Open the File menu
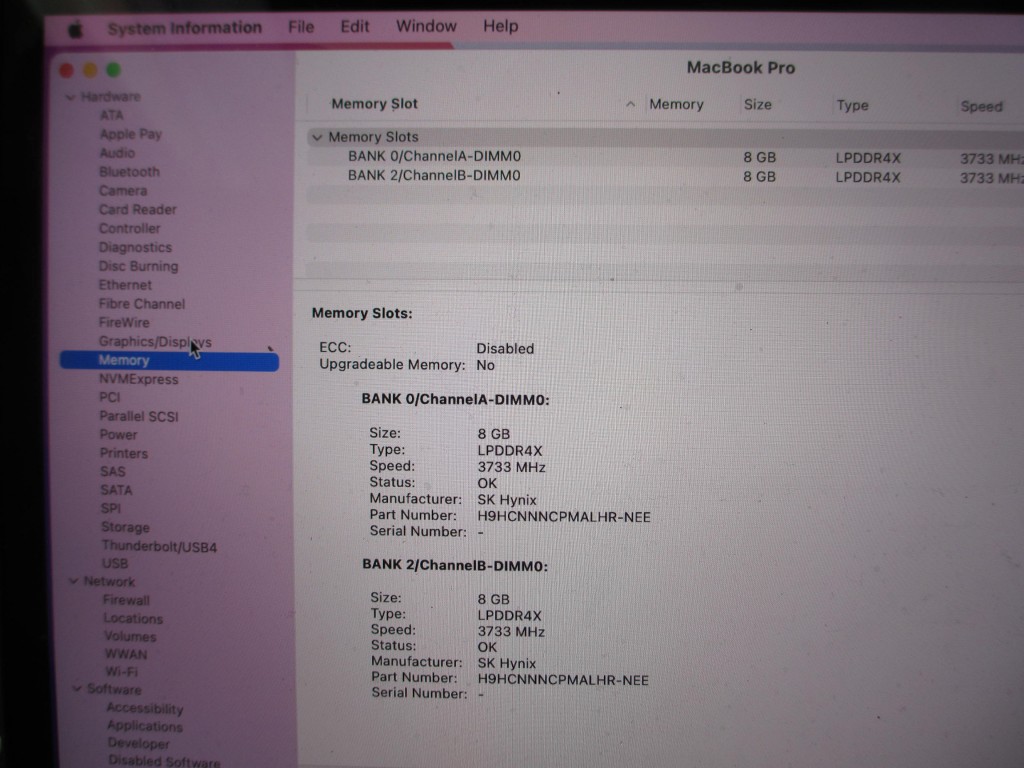The image size is (1024, 768). (x=301, y=27)
